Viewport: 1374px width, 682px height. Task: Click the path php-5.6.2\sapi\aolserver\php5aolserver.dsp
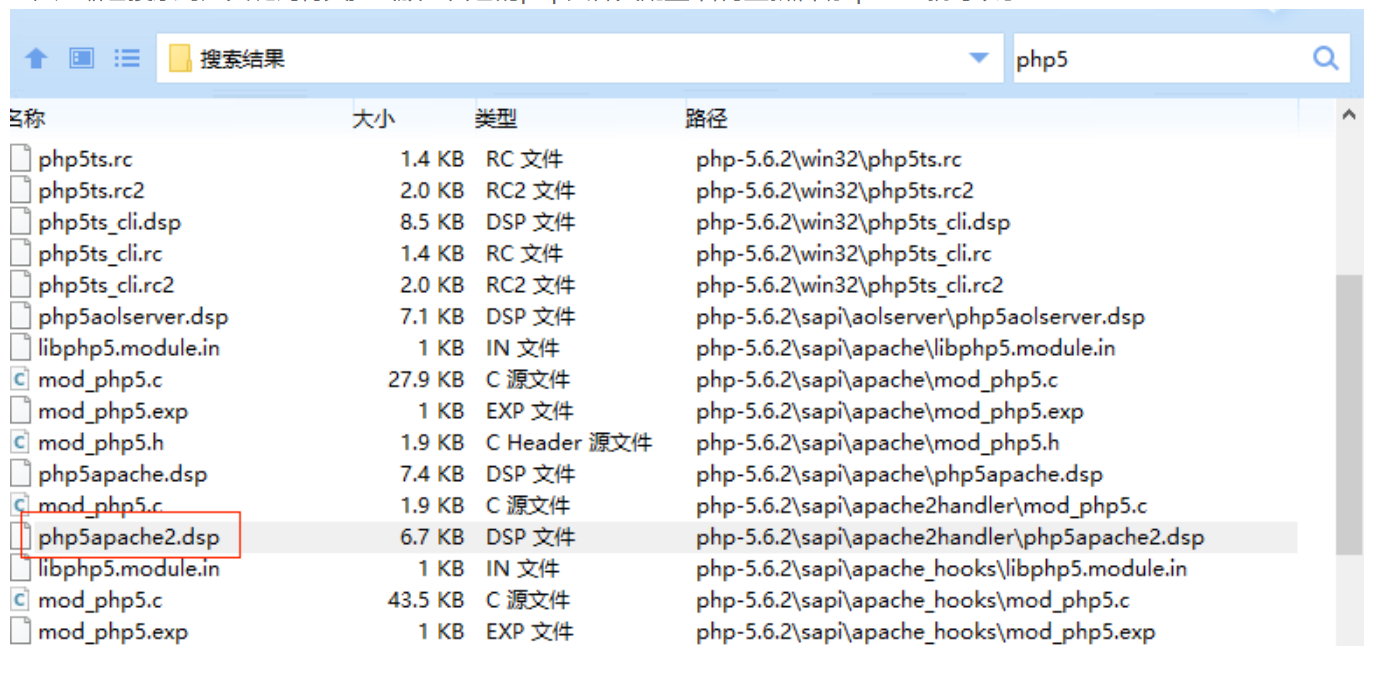point(920,317)
